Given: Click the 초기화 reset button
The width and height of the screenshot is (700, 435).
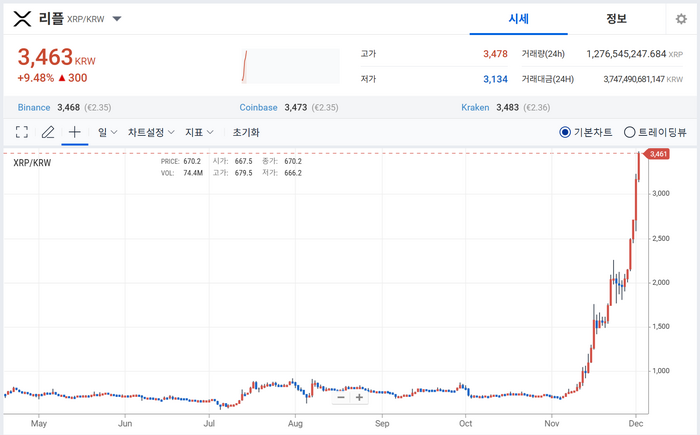Looking at the screenshot, I should coord(246,132).
